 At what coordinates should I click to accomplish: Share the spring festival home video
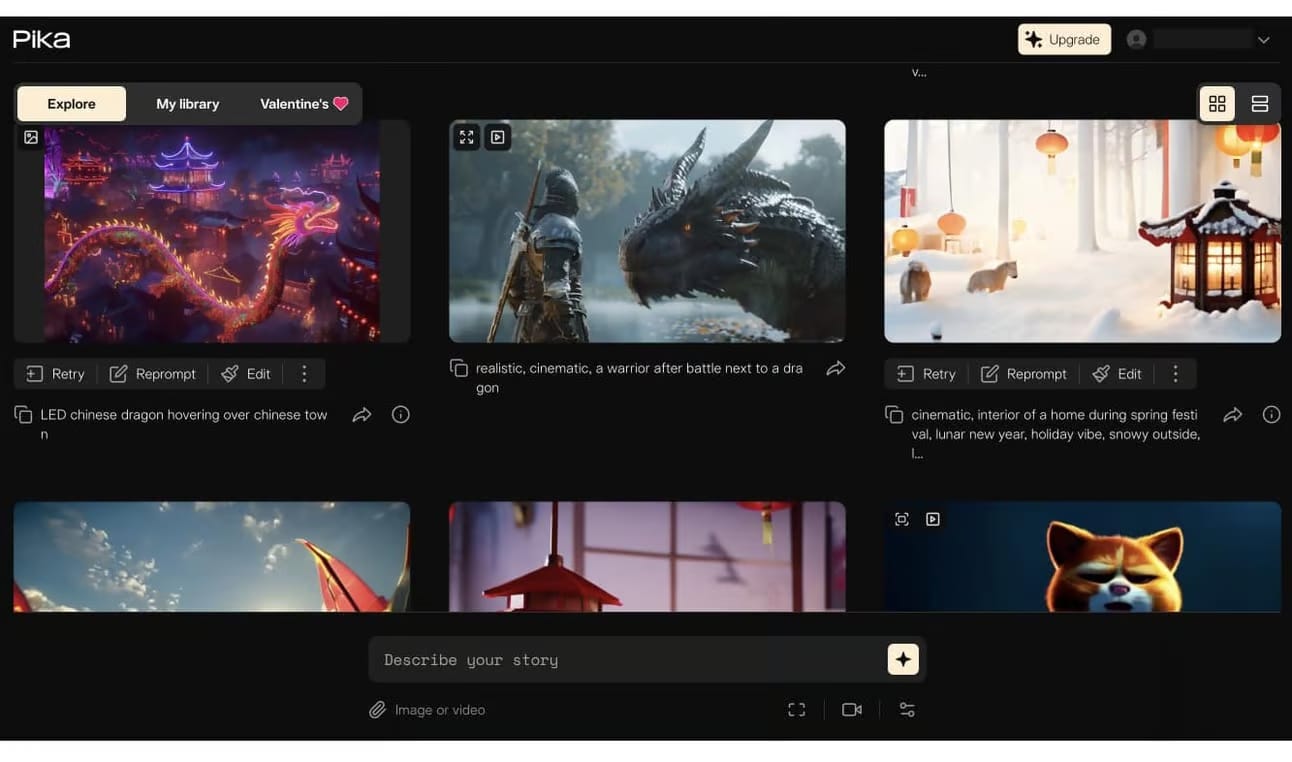tap(1233, 414)
